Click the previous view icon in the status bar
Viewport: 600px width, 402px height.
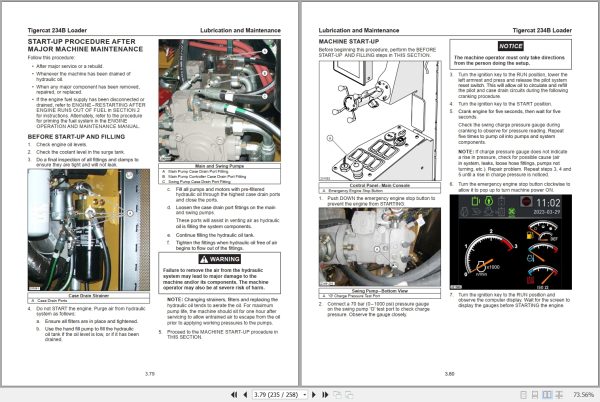337,394
